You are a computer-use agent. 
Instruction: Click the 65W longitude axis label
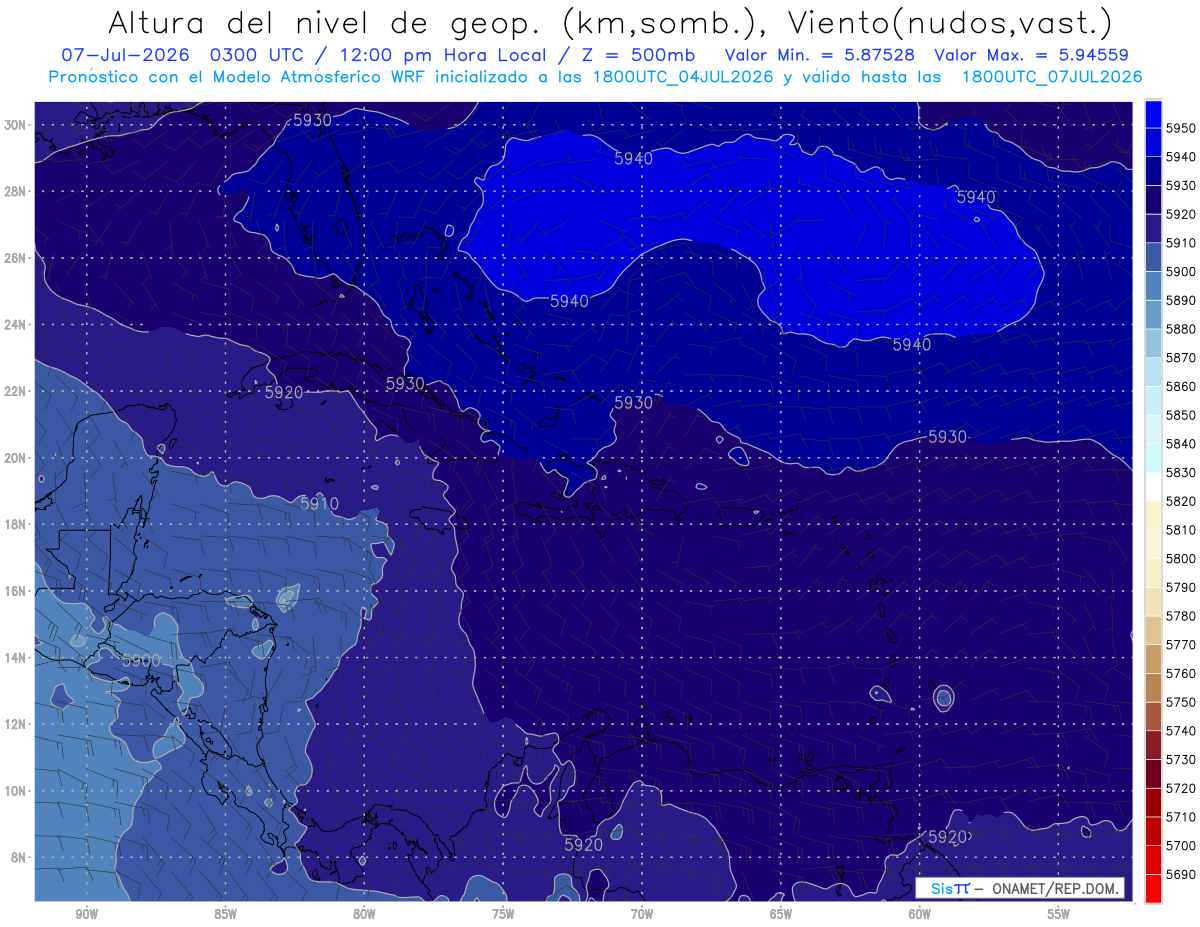(781, 914)
